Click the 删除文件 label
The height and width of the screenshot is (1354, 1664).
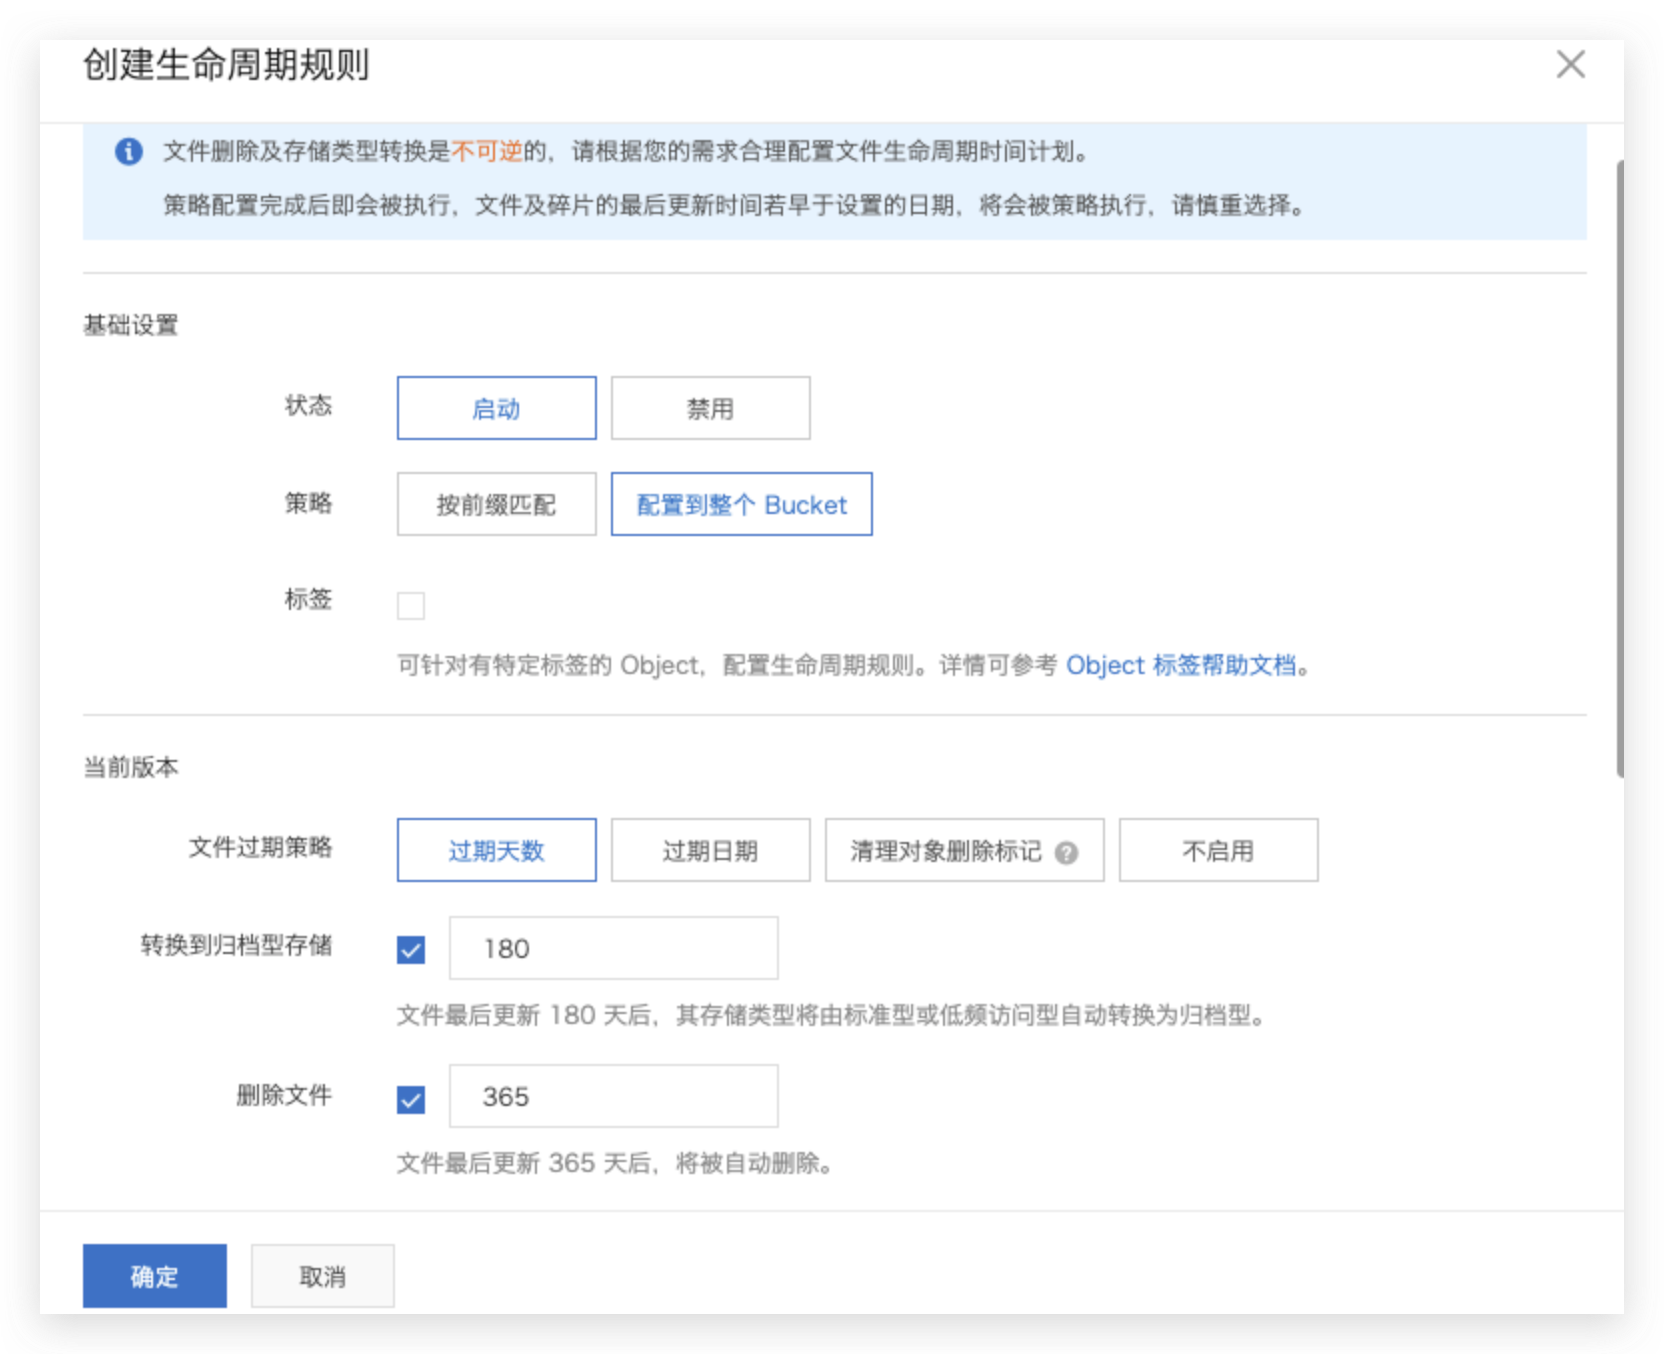pos(284,1095)
